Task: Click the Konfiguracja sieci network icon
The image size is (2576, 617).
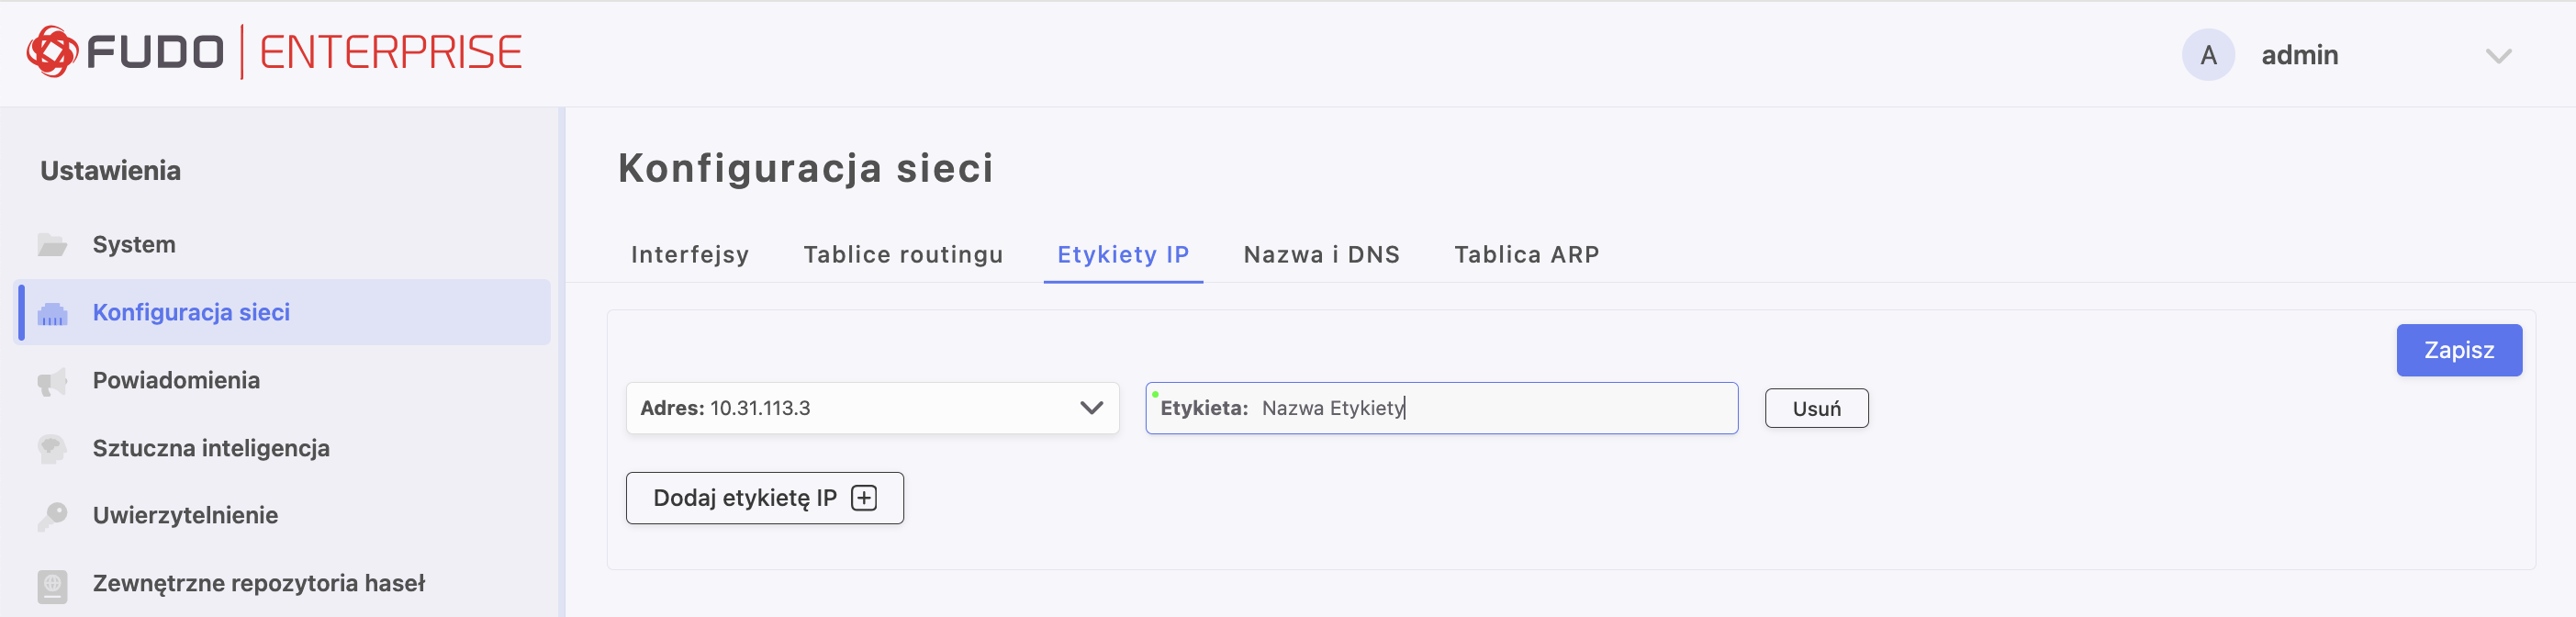Action: point(52,313)
